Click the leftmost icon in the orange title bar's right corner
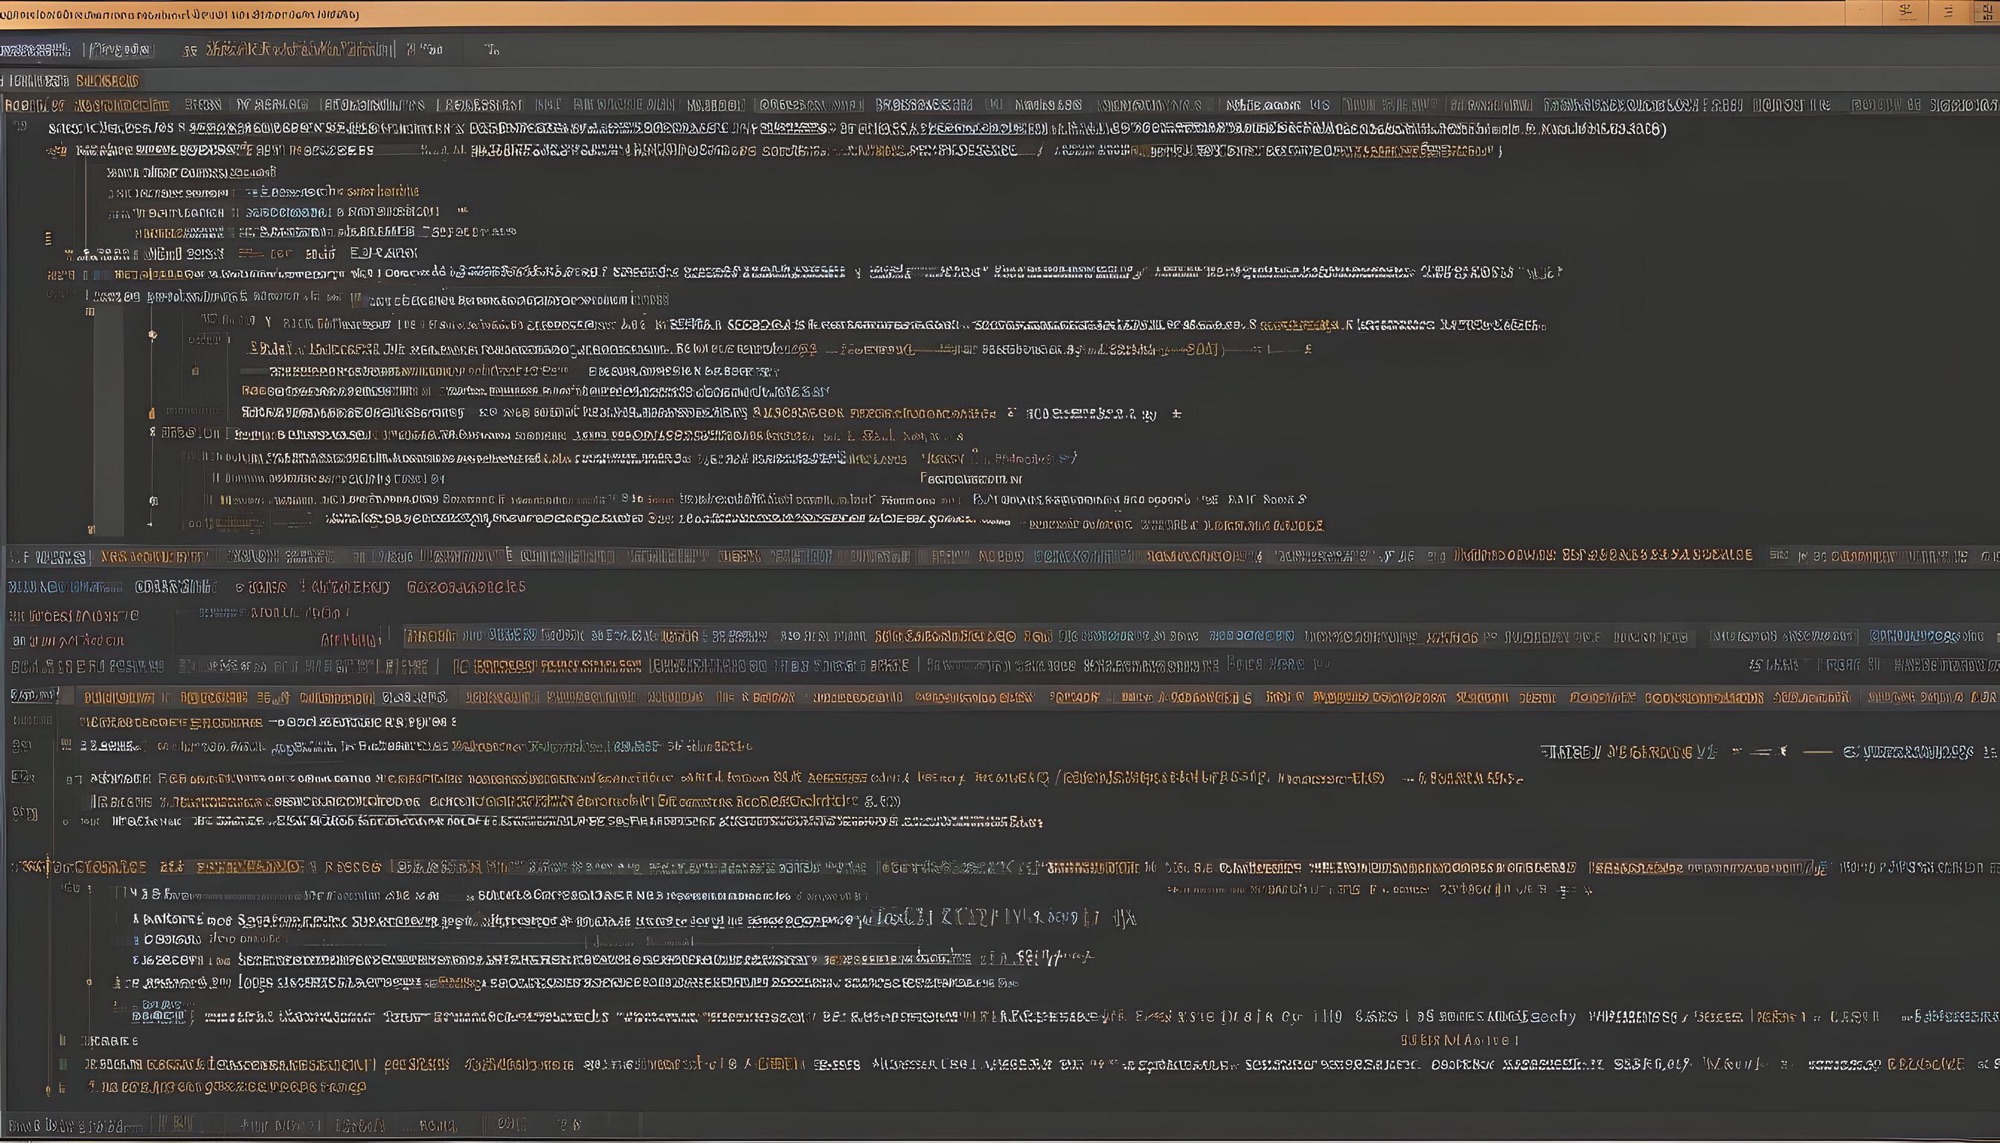Image resolution: width=2000 pixels, height=1143 pixels. point(1907,12)
